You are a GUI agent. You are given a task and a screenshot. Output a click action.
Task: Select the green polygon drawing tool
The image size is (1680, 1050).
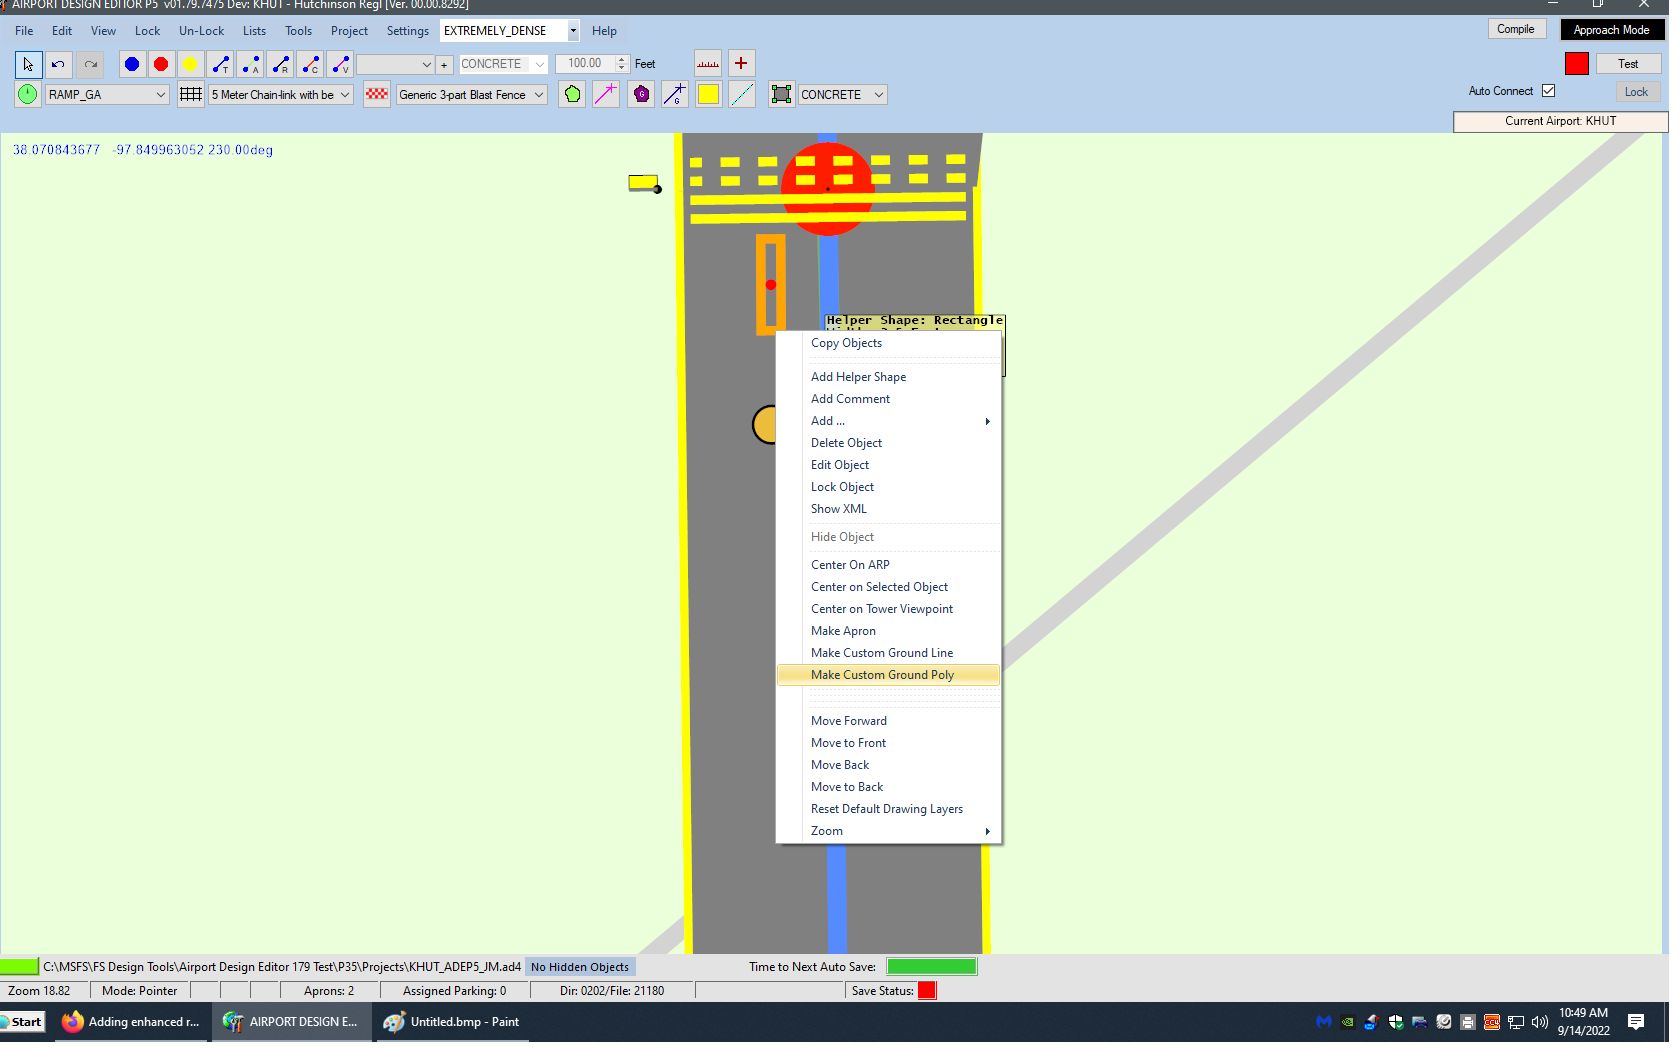(x=571, y=94)
